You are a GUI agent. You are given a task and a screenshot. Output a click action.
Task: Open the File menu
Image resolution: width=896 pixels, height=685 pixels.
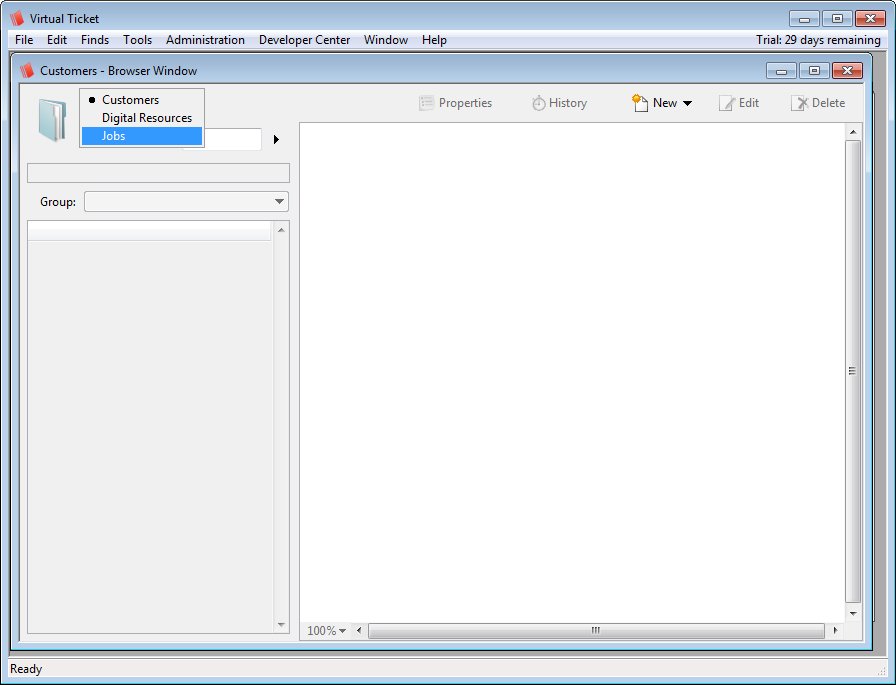pyautogui.click(x=24, y=40)
